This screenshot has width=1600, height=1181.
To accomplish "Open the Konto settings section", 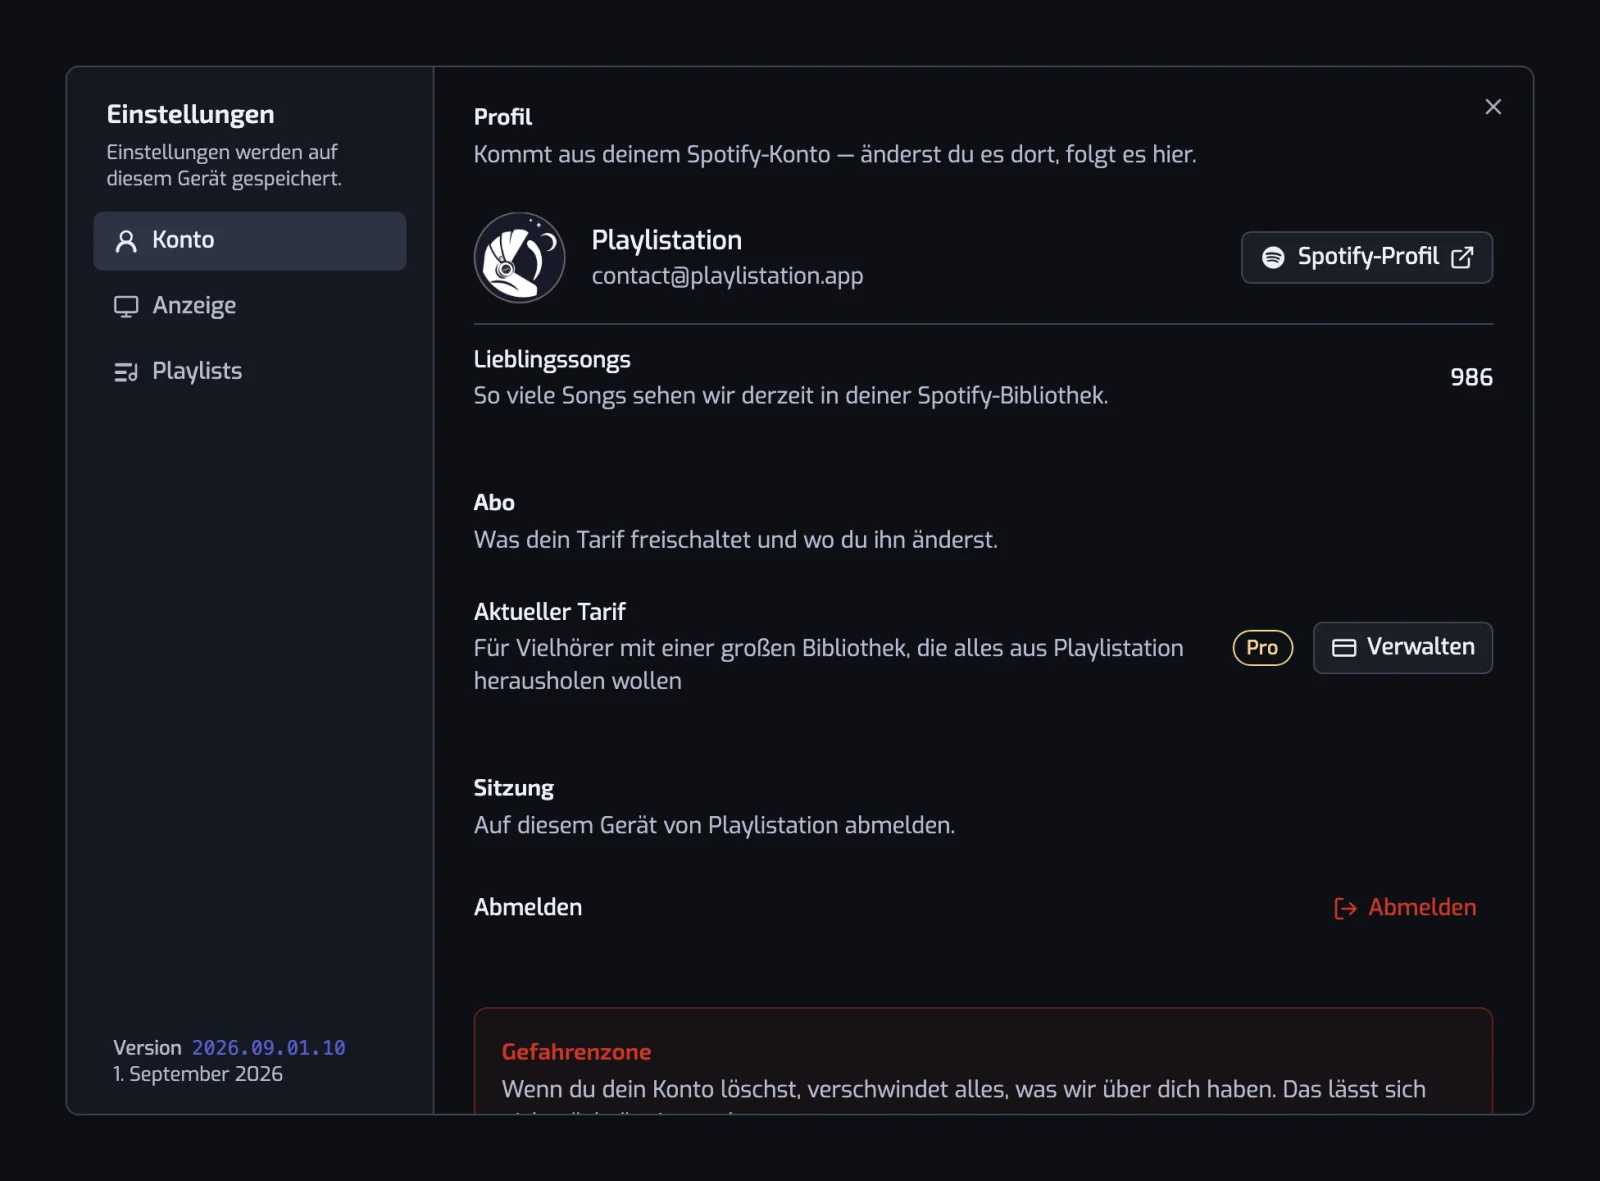I will click(250, 241).
